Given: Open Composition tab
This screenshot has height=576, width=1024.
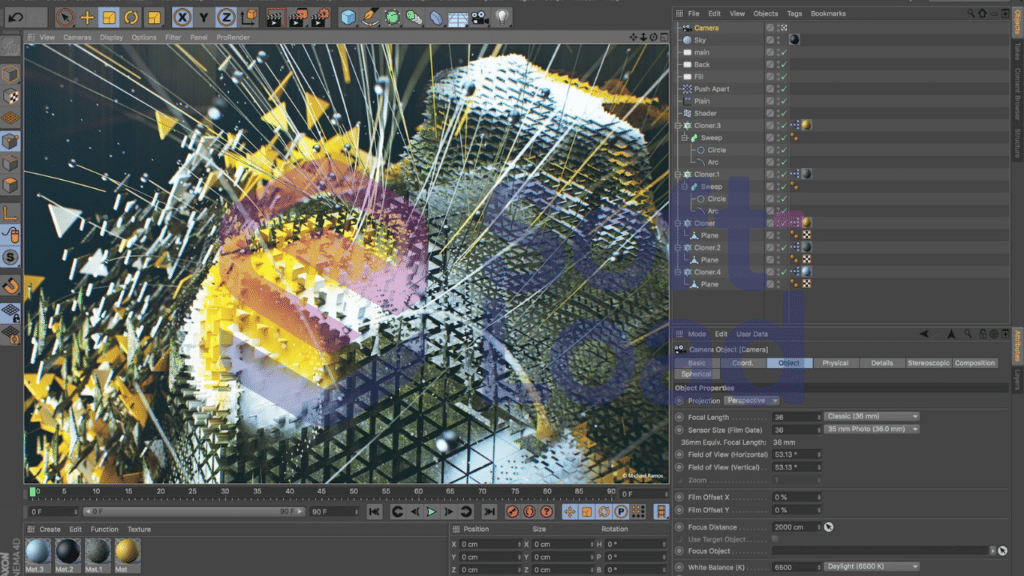Looking at the screenshot, I should click(974, 362).
